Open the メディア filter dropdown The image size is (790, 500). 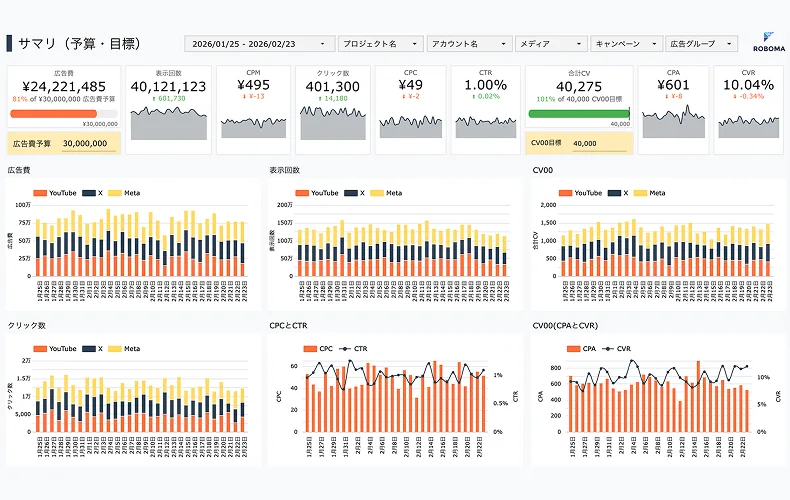click(x=550, y=44)
